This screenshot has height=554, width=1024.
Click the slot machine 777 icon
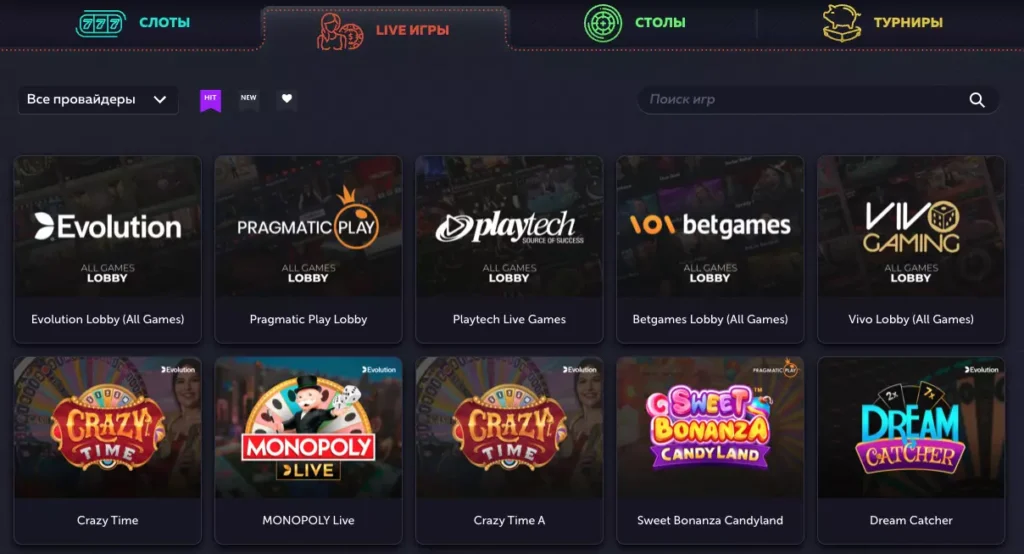[101, 24]
